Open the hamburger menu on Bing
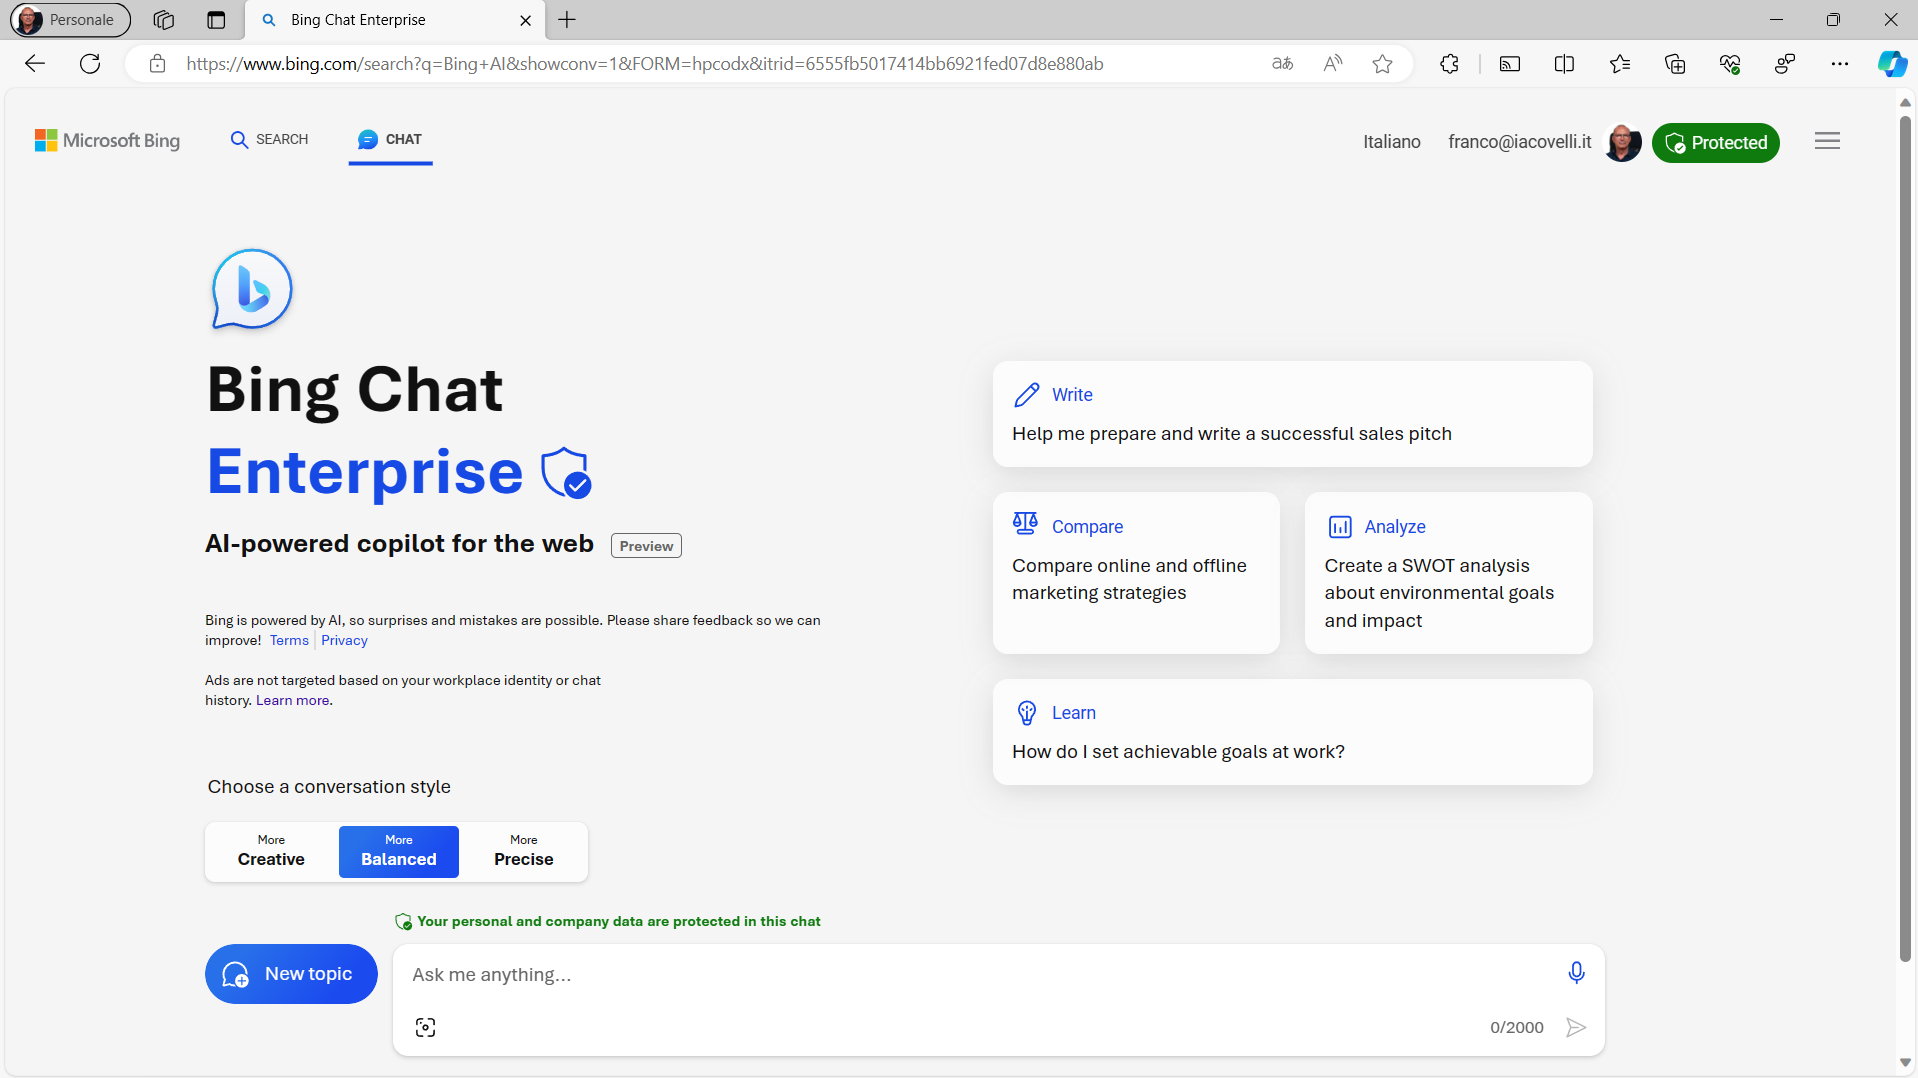Viewport: 1918px width, 1078px height. click(1827, 141)
